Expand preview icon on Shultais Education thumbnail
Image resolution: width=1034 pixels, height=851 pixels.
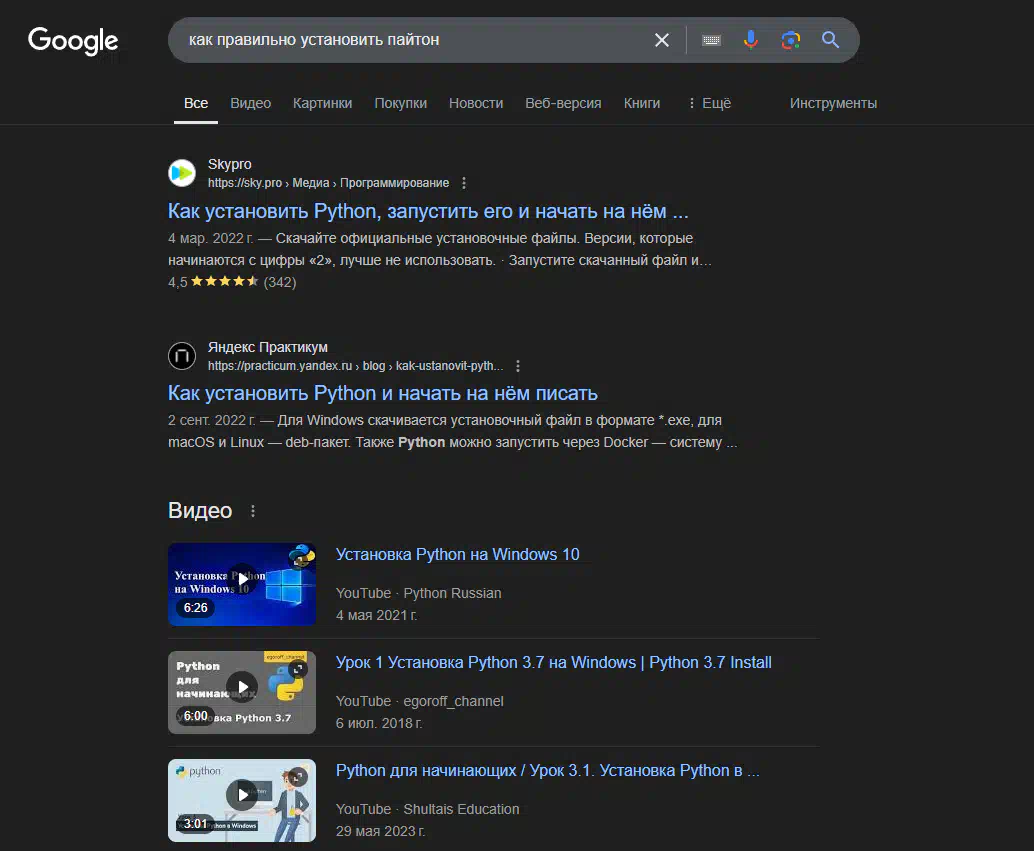[x=298, y=777]
